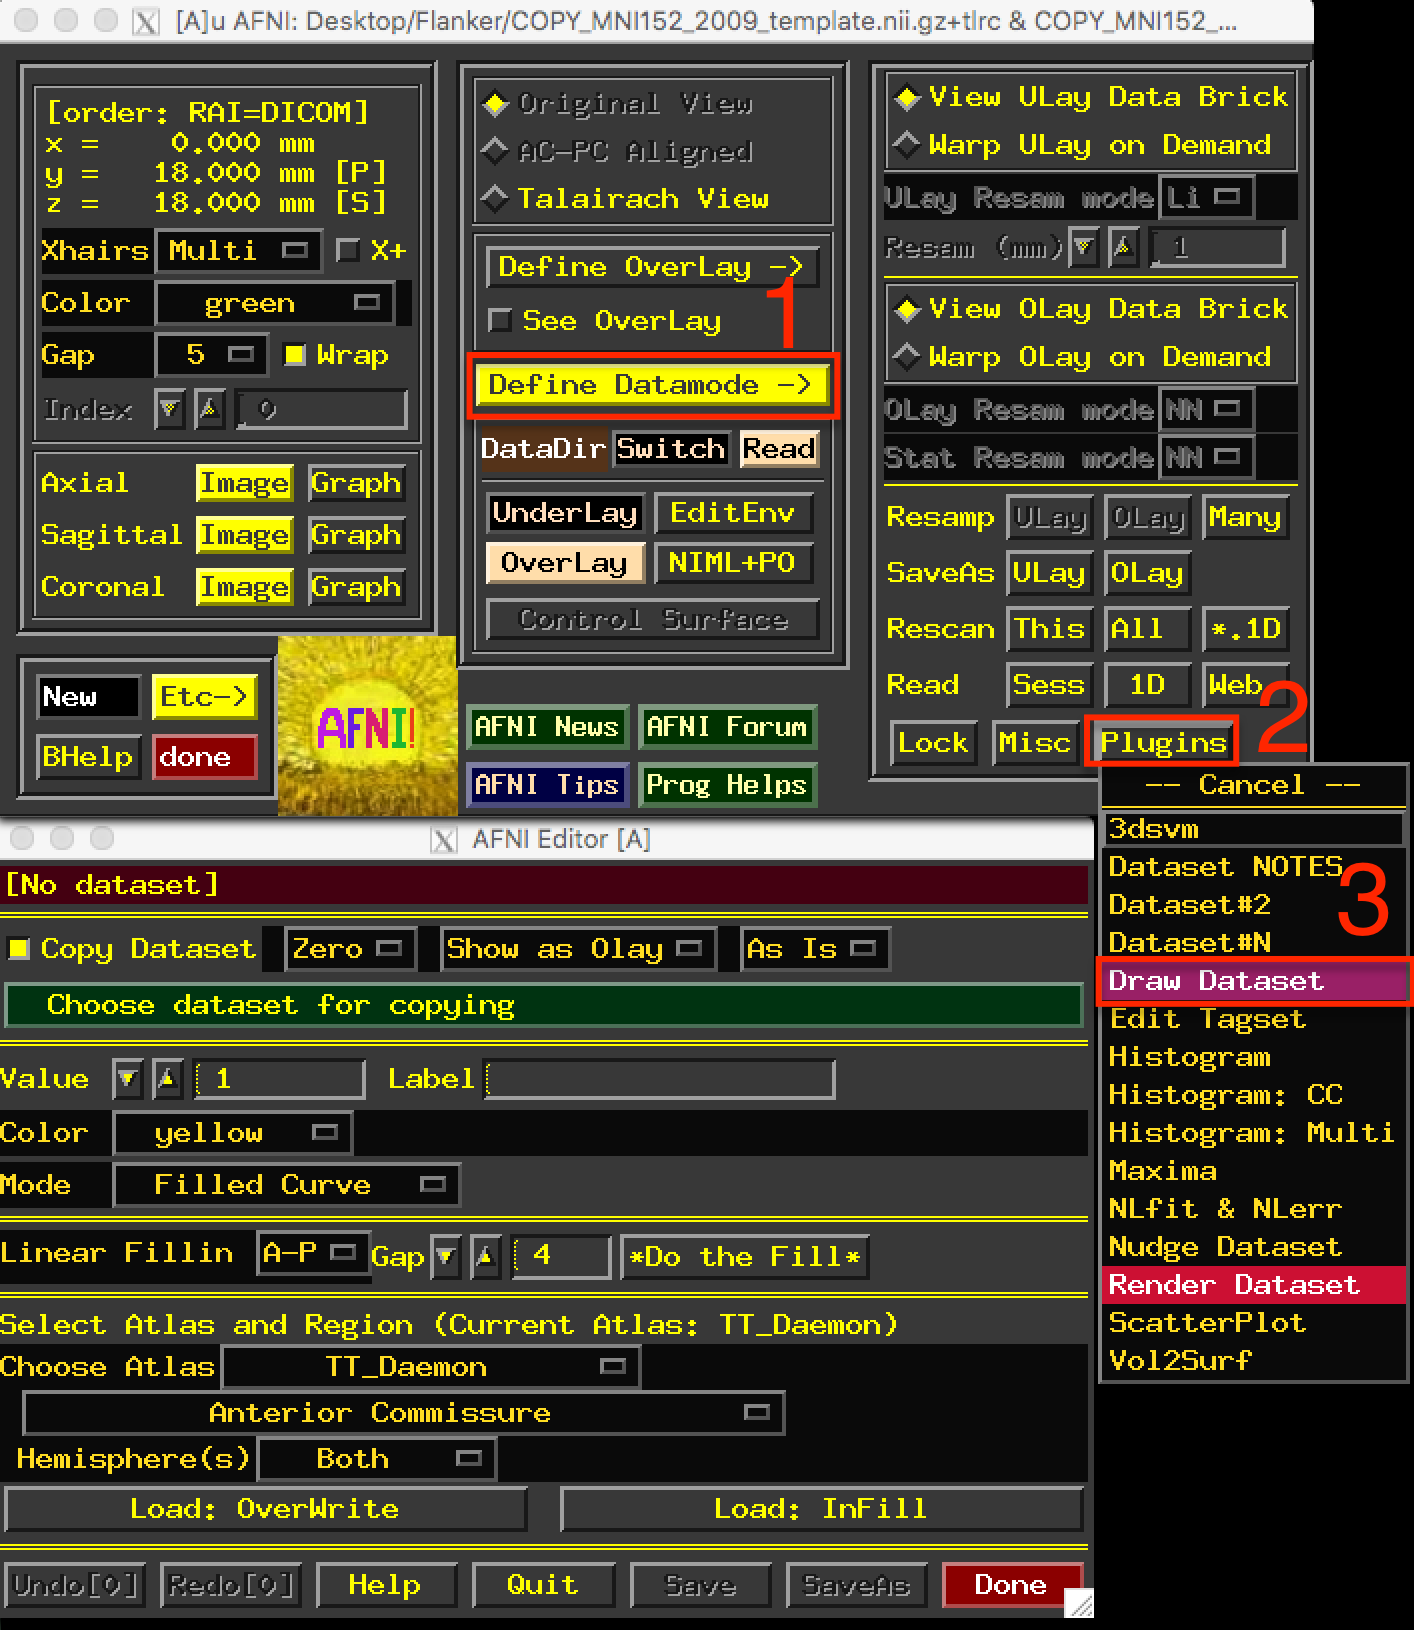Click the Plugins button
The image size is (1414, 1630).
click(1162, 743)
